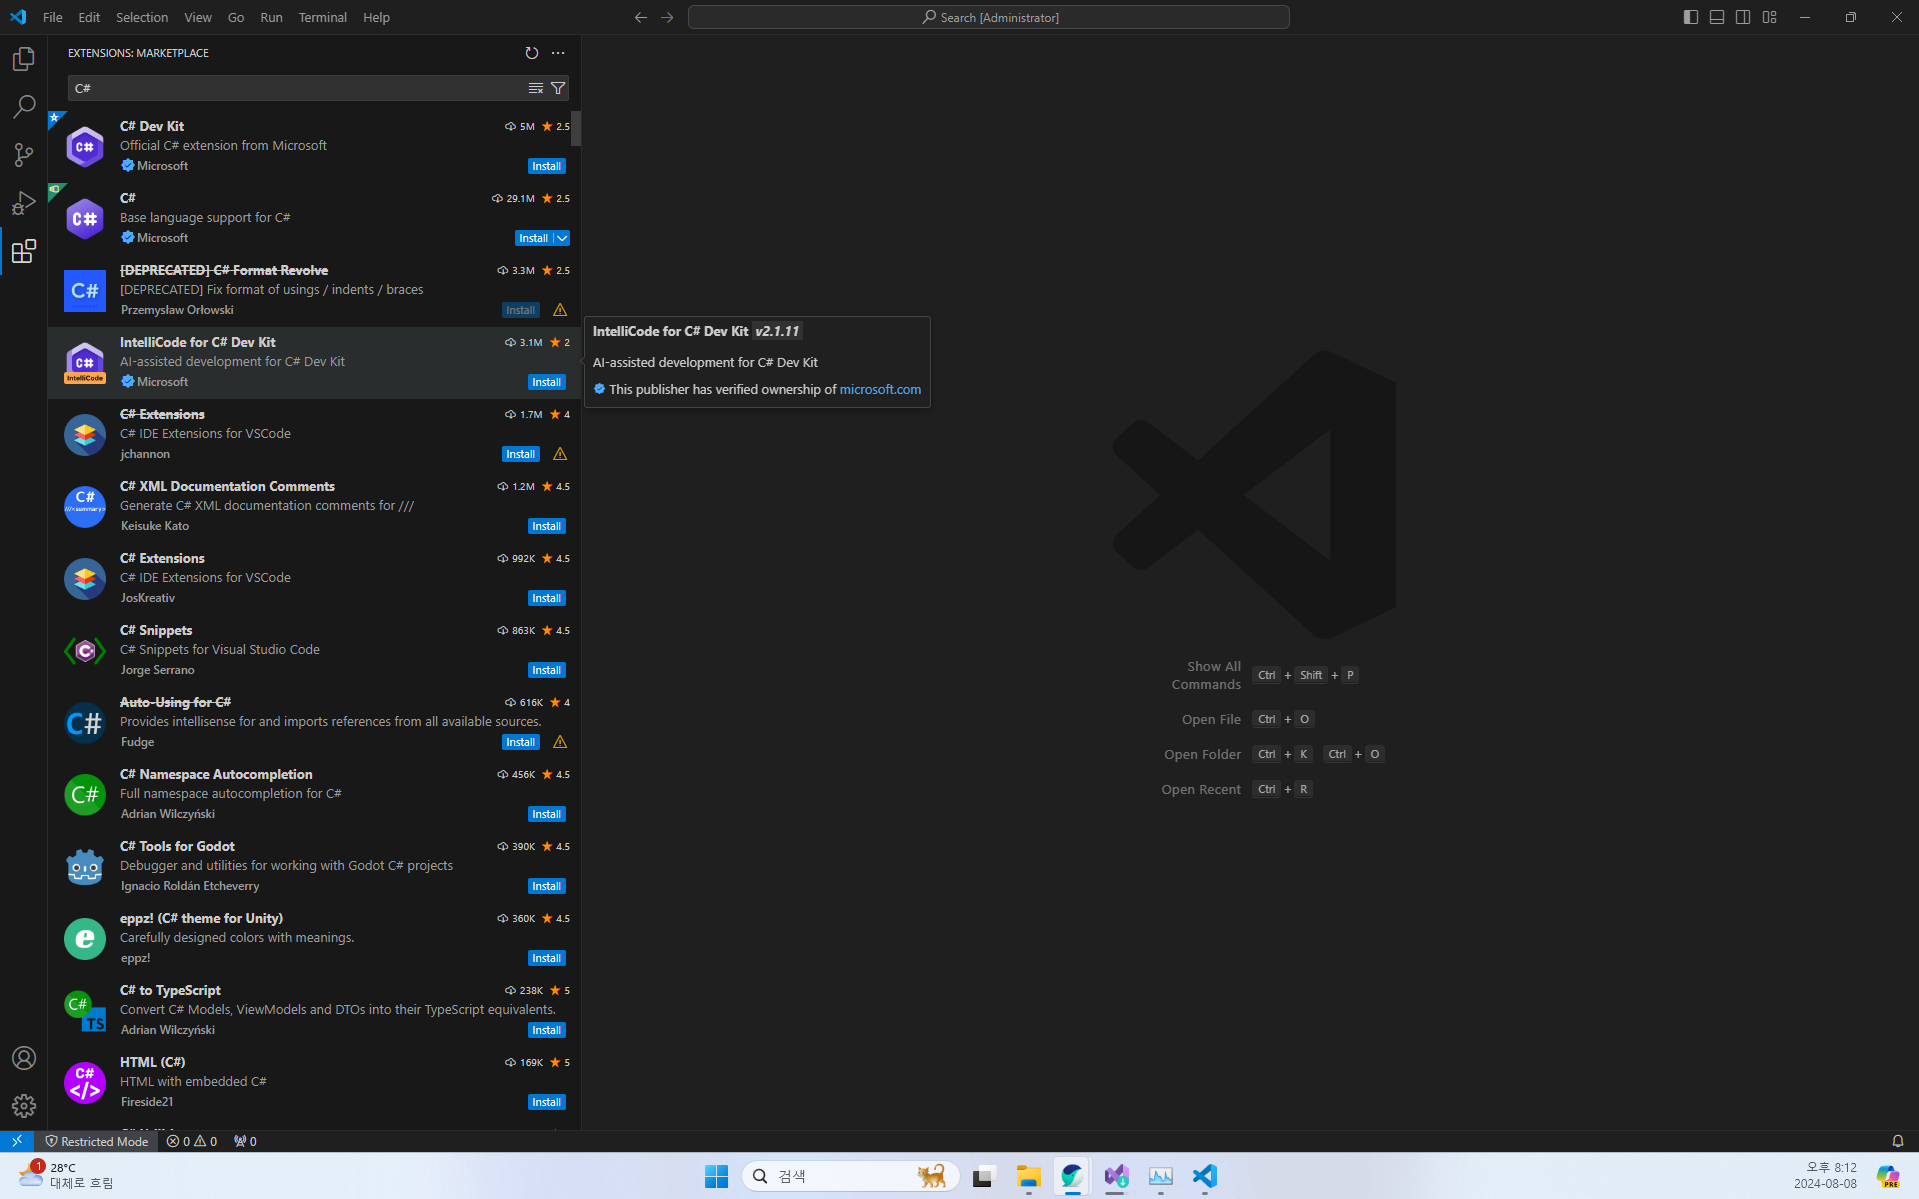Click the ports forwarded status item

pyautogui.click(x=245, y=1141)
